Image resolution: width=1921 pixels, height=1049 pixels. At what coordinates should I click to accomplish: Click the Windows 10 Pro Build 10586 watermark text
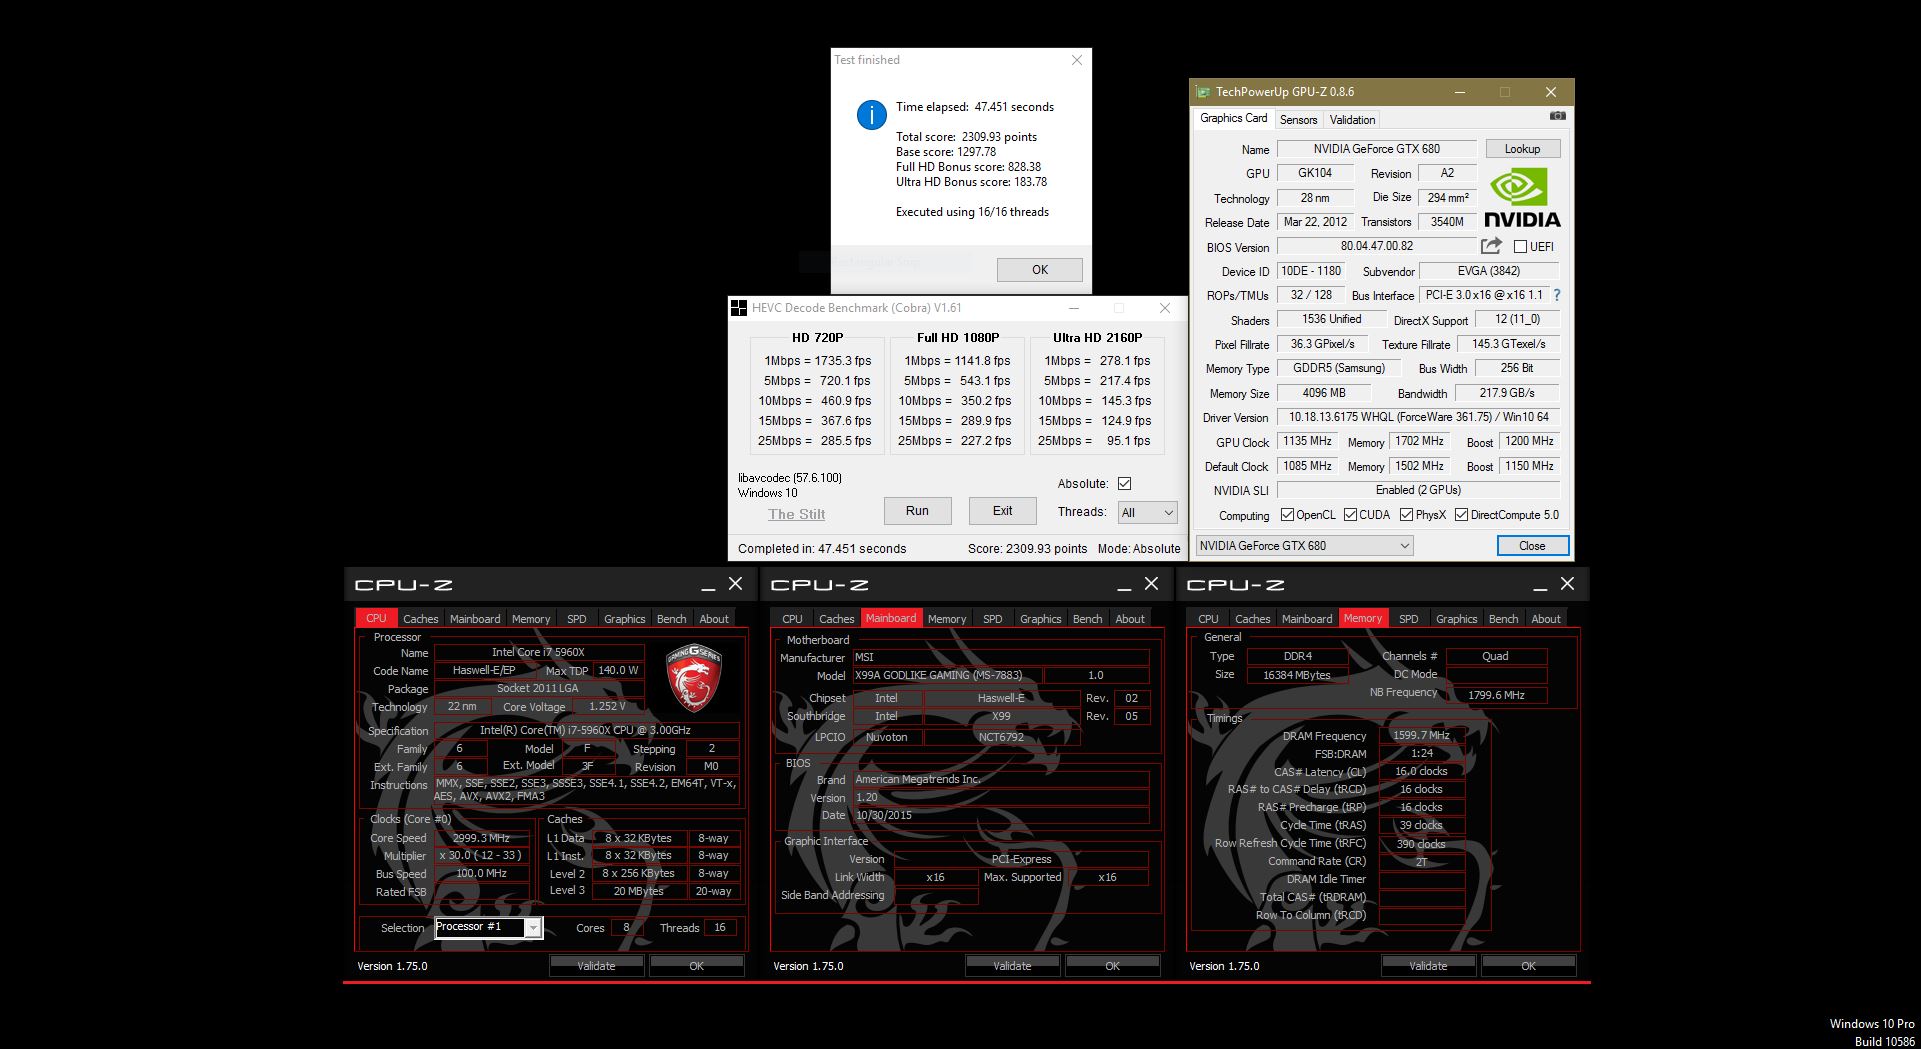pyautogui.click(x=1872, y=1032)
